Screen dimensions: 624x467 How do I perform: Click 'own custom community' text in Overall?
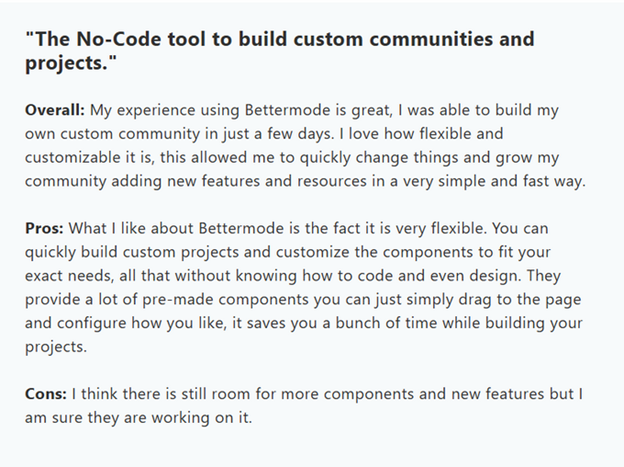point(113,134)
